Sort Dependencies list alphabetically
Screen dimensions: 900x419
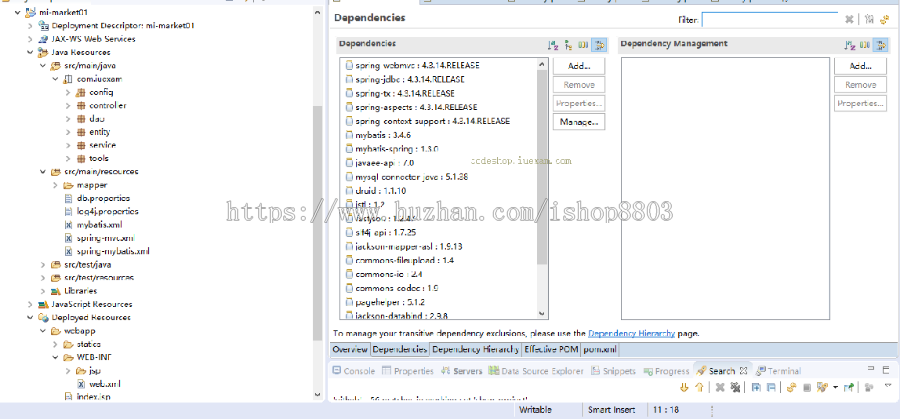tap(553, 45)
